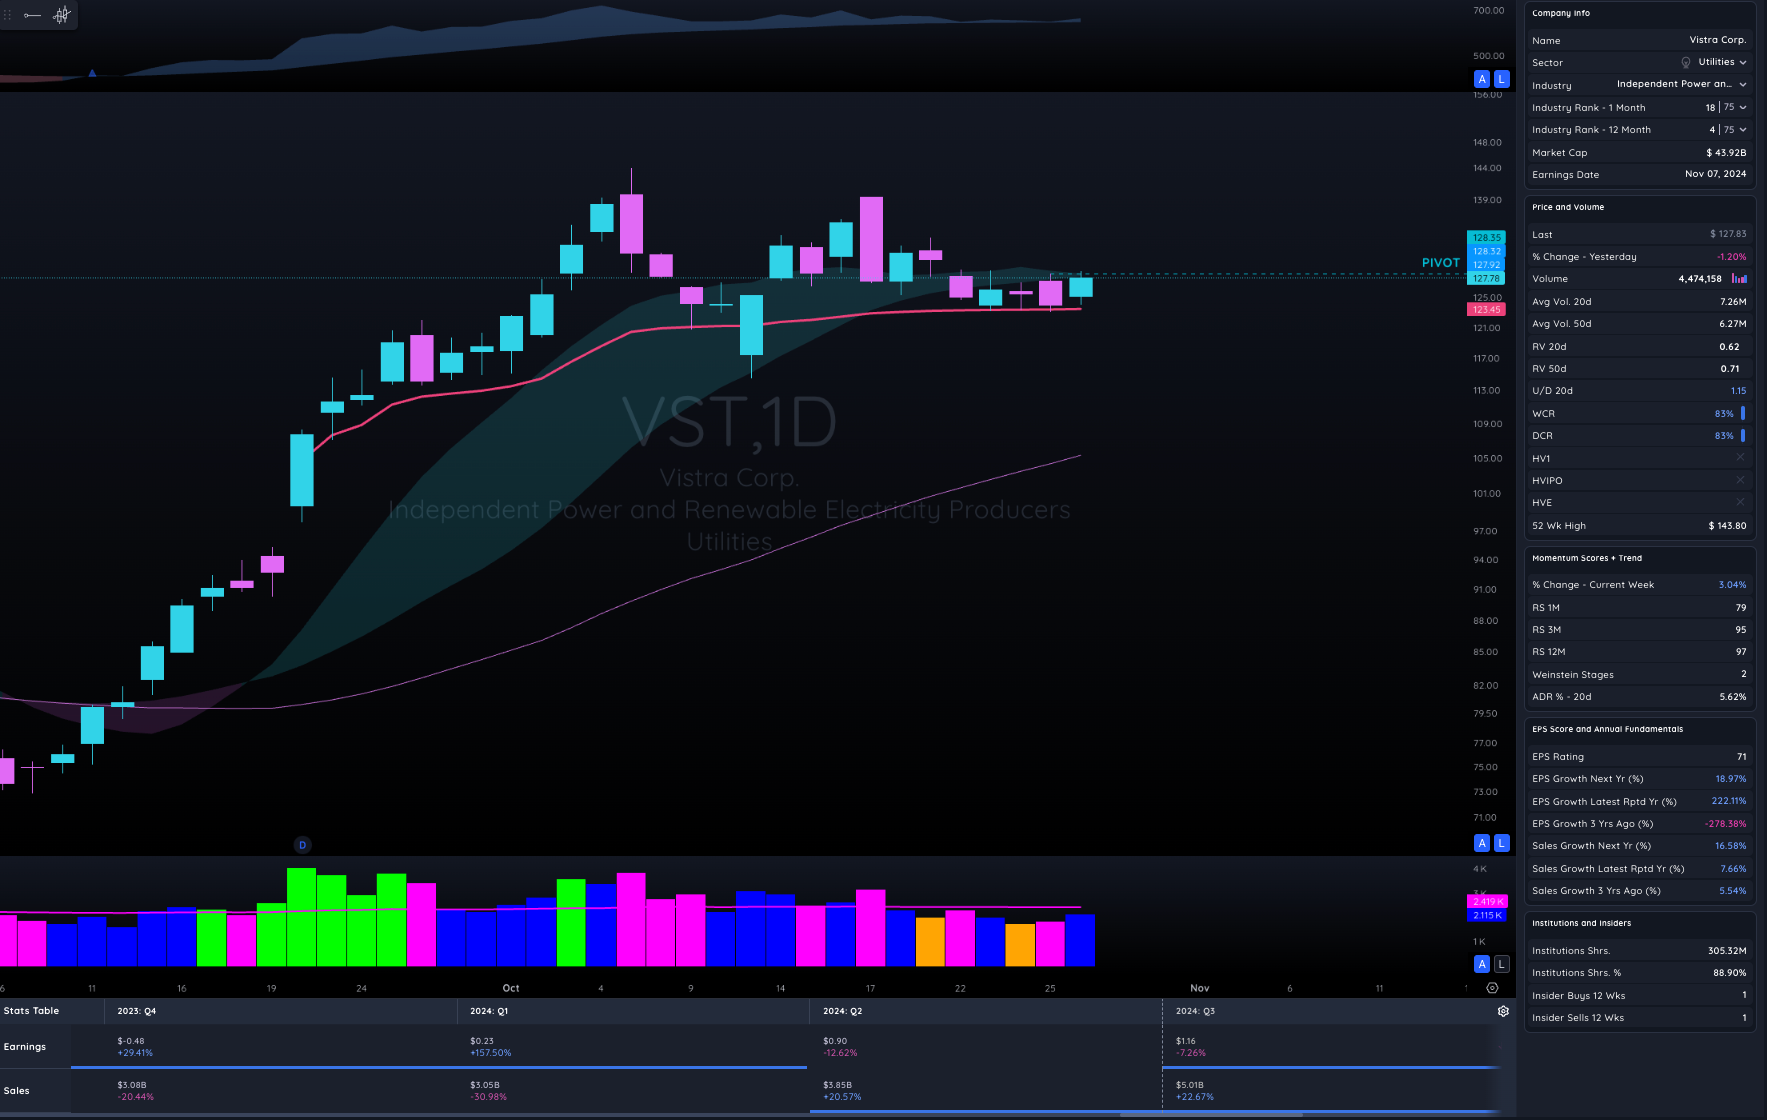Click the Stats Table label
The height and width of the screenshot is (1120, 1767).
click(31, 1011)
